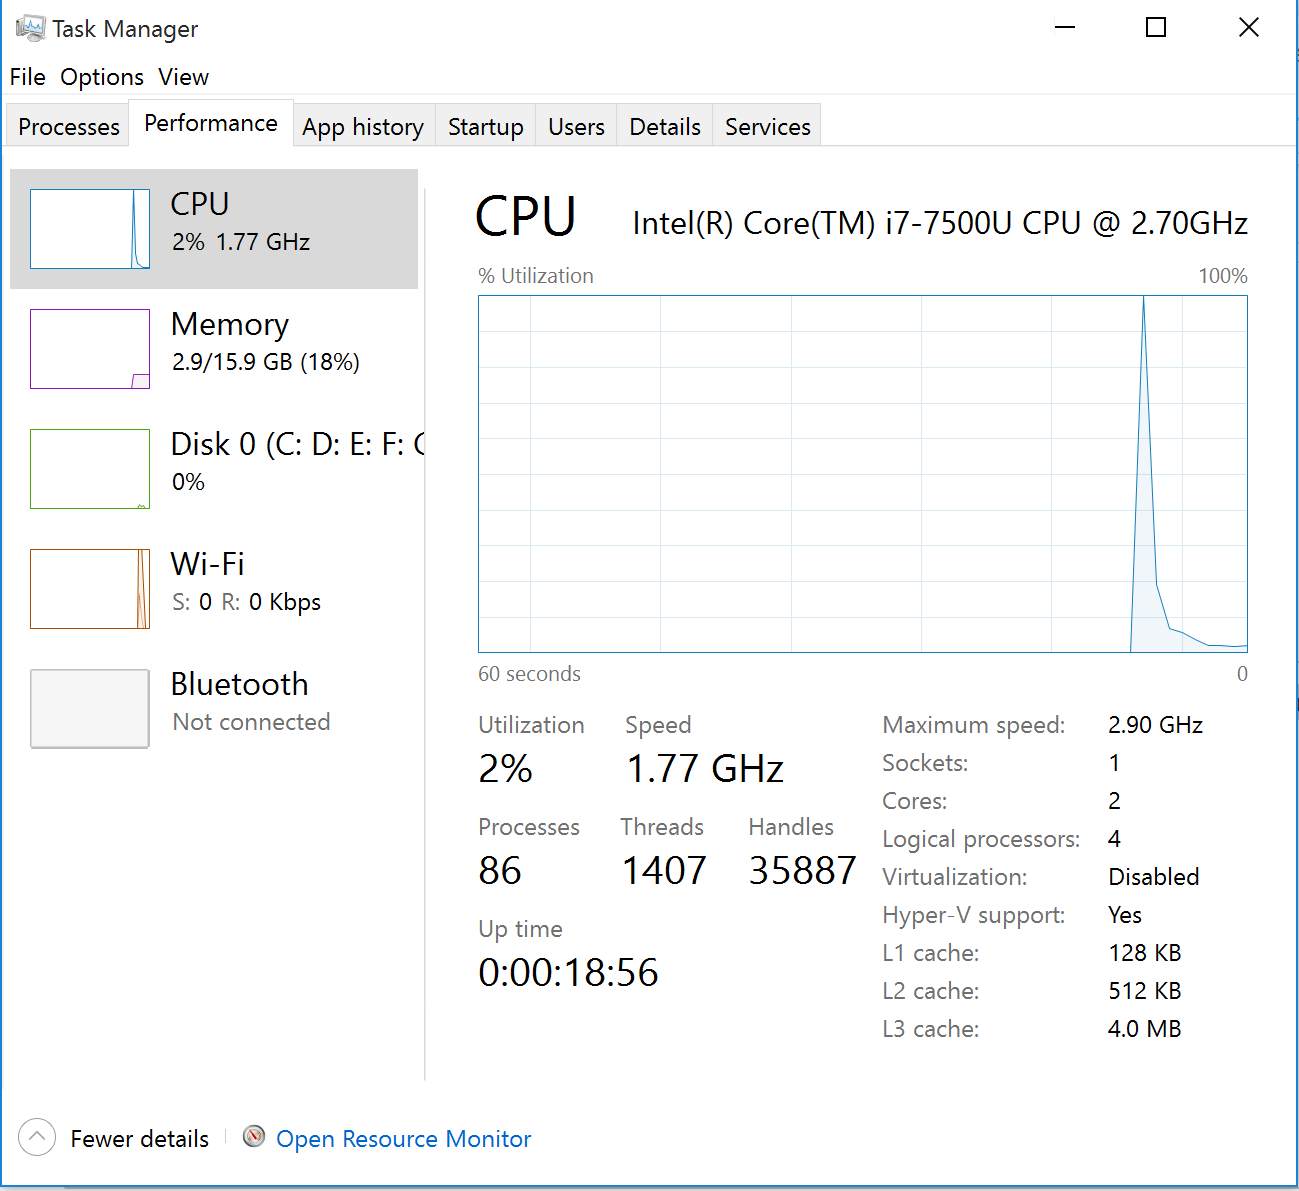
Task: View the Bluetooth adapter panel
Action: [89, 708]
